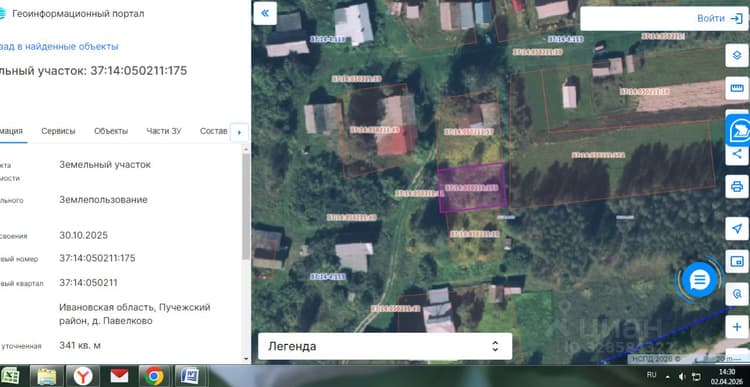Click the scrollbar down arrow in info panel
The width and height of the screenshot is (750, 387).
click(x=245, y=358)
